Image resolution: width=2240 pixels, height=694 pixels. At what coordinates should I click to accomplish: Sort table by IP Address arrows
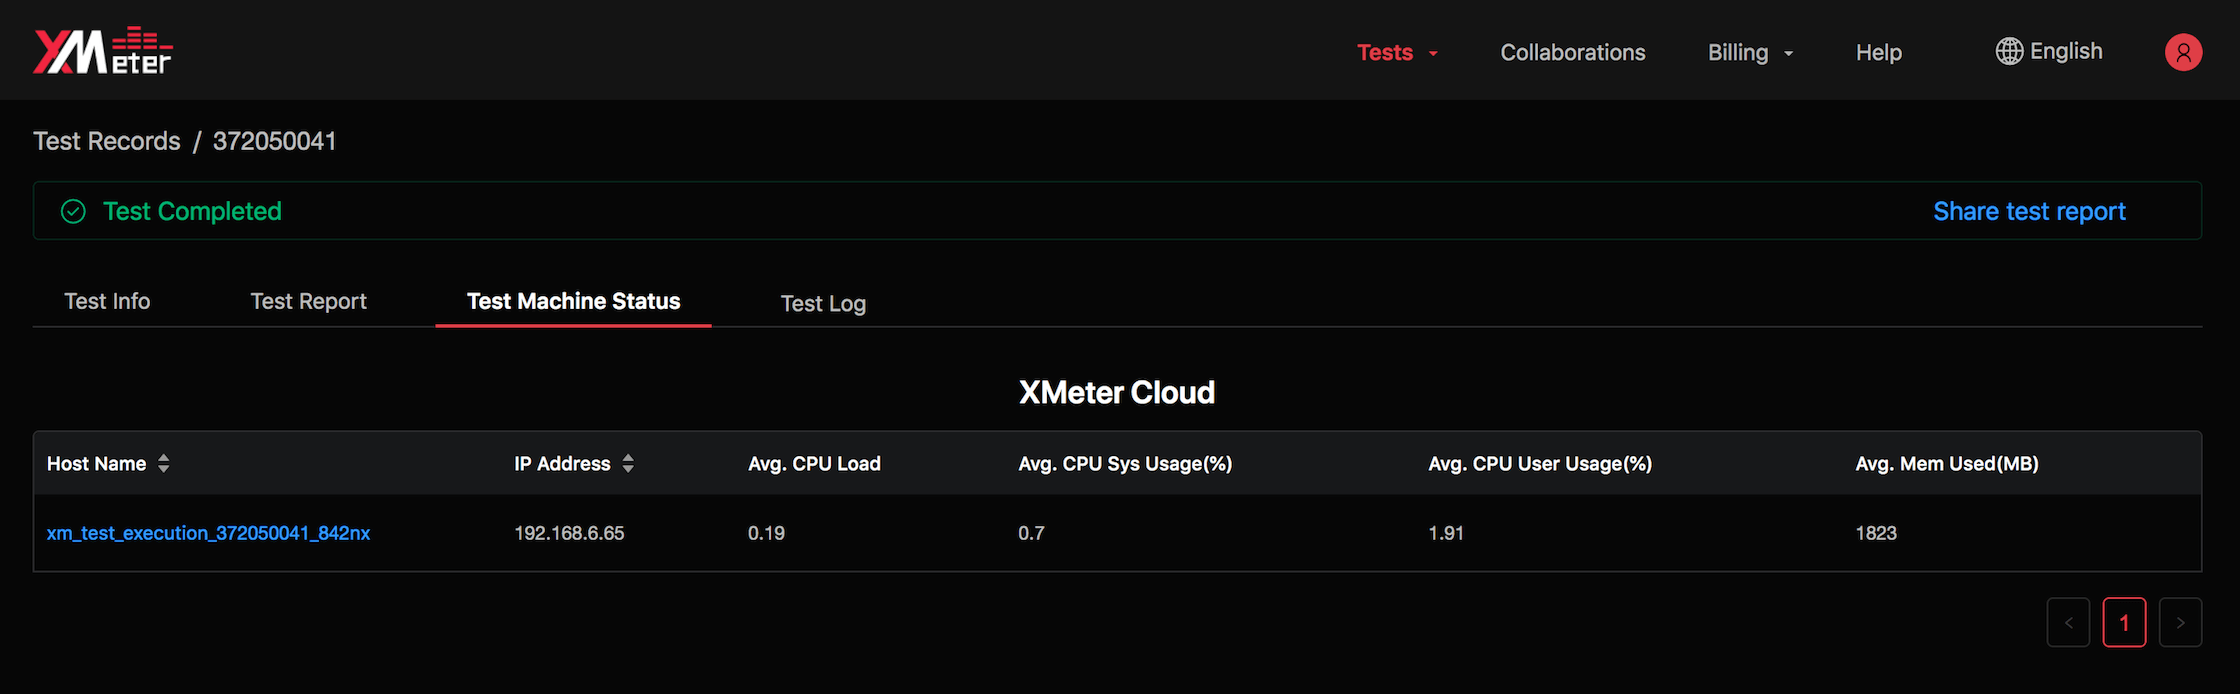(x=628, y=463)
